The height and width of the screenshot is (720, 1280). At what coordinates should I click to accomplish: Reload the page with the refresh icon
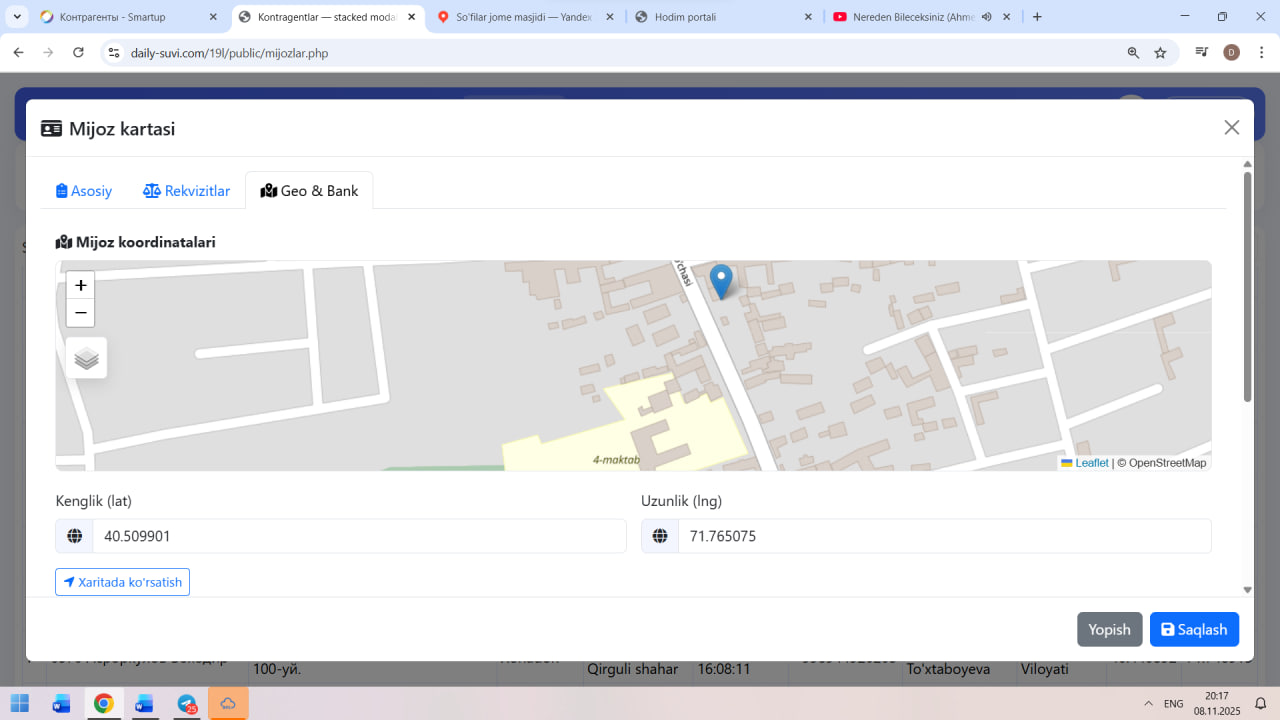coord(78,52)
